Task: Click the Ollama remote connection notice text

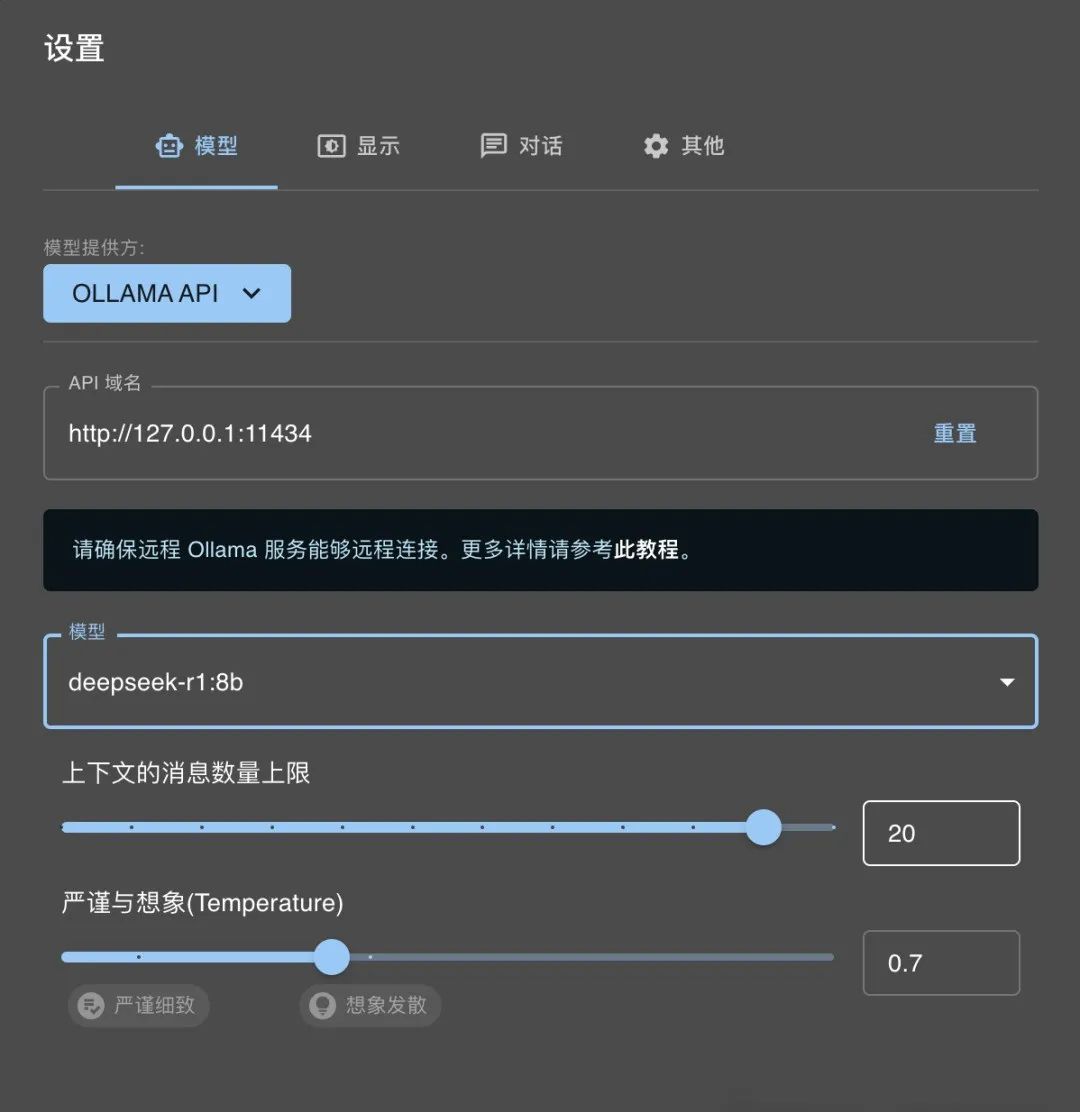Action: [x=382, y=550]
